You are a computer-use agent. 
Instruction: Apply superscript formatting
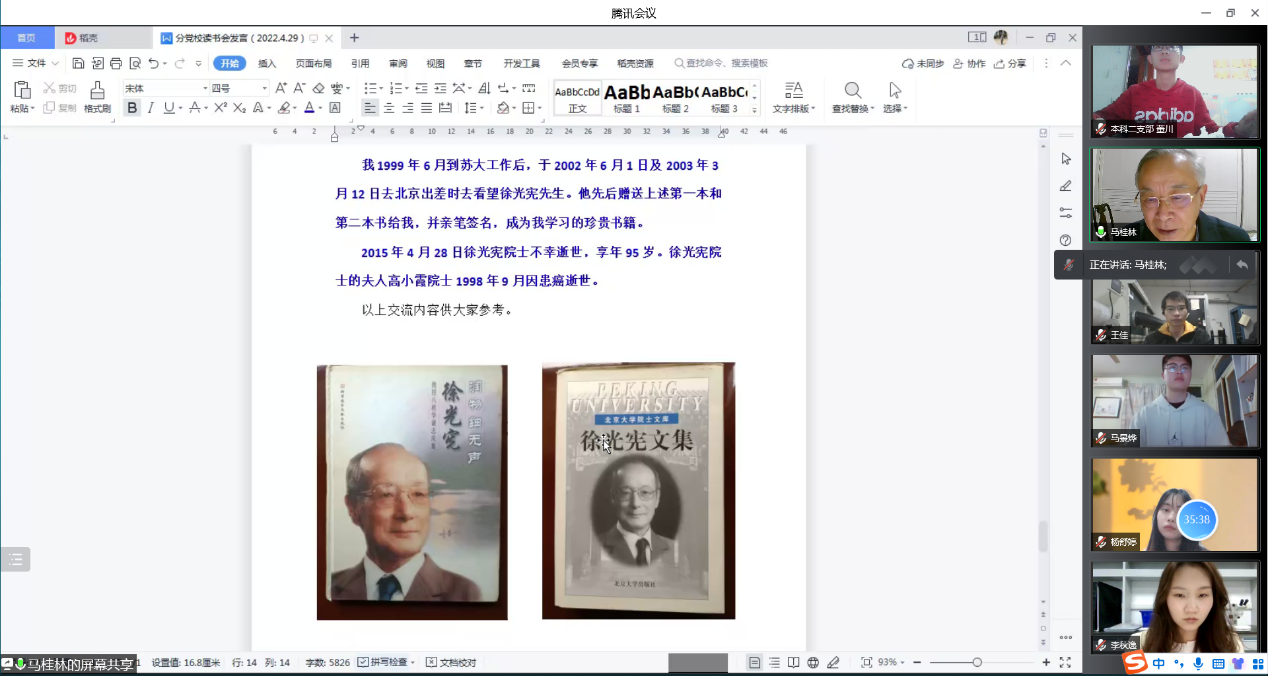(x=221, y=108)
